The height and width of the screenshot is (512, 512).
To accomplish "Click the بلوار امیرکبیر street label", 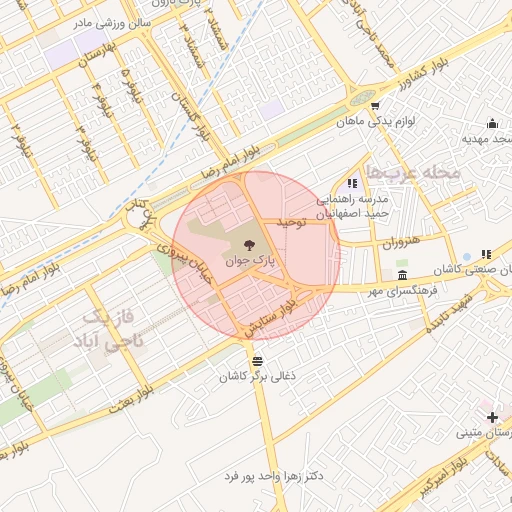I will (444, 477).
